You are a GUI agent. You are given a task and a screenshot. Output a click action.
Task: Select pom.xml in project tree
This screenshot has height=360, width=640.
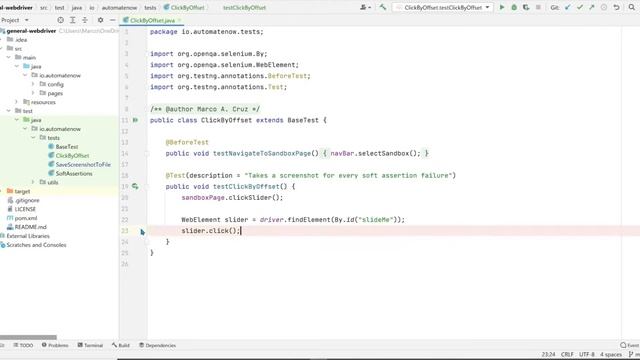click(x=26, y=218)
